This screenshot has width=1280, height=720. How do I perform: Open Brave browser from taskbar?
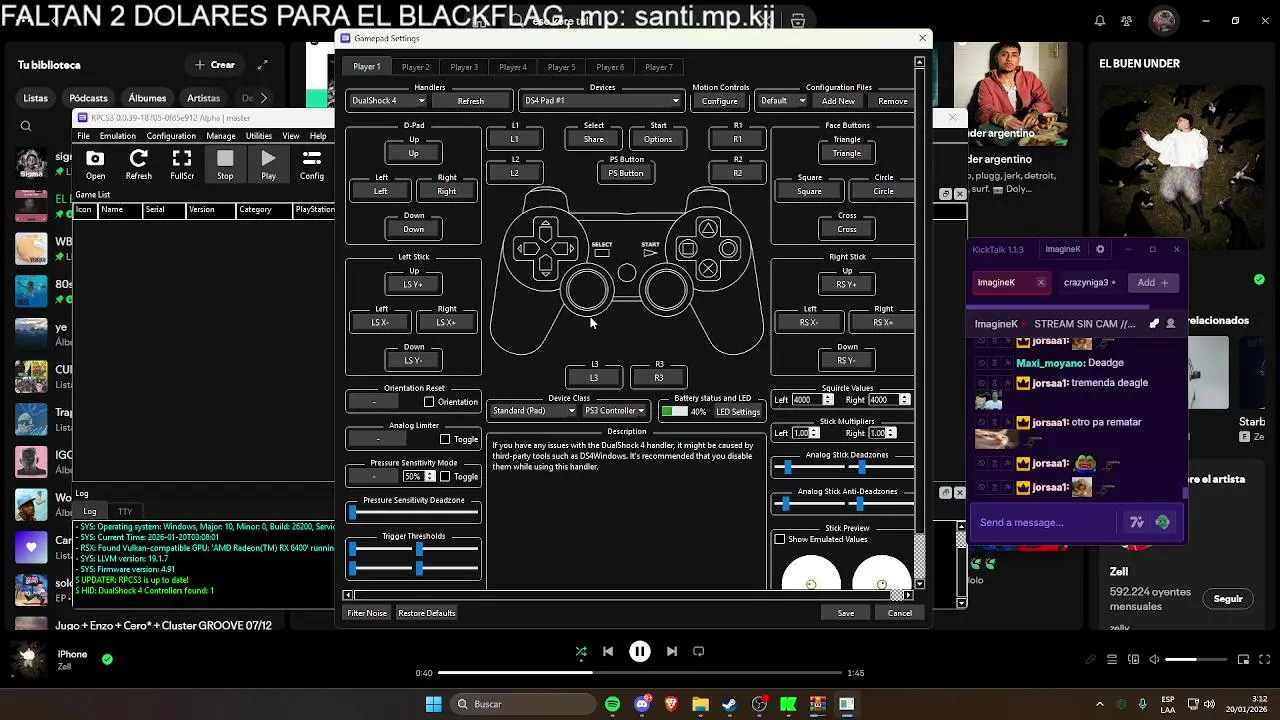[671, 704]
